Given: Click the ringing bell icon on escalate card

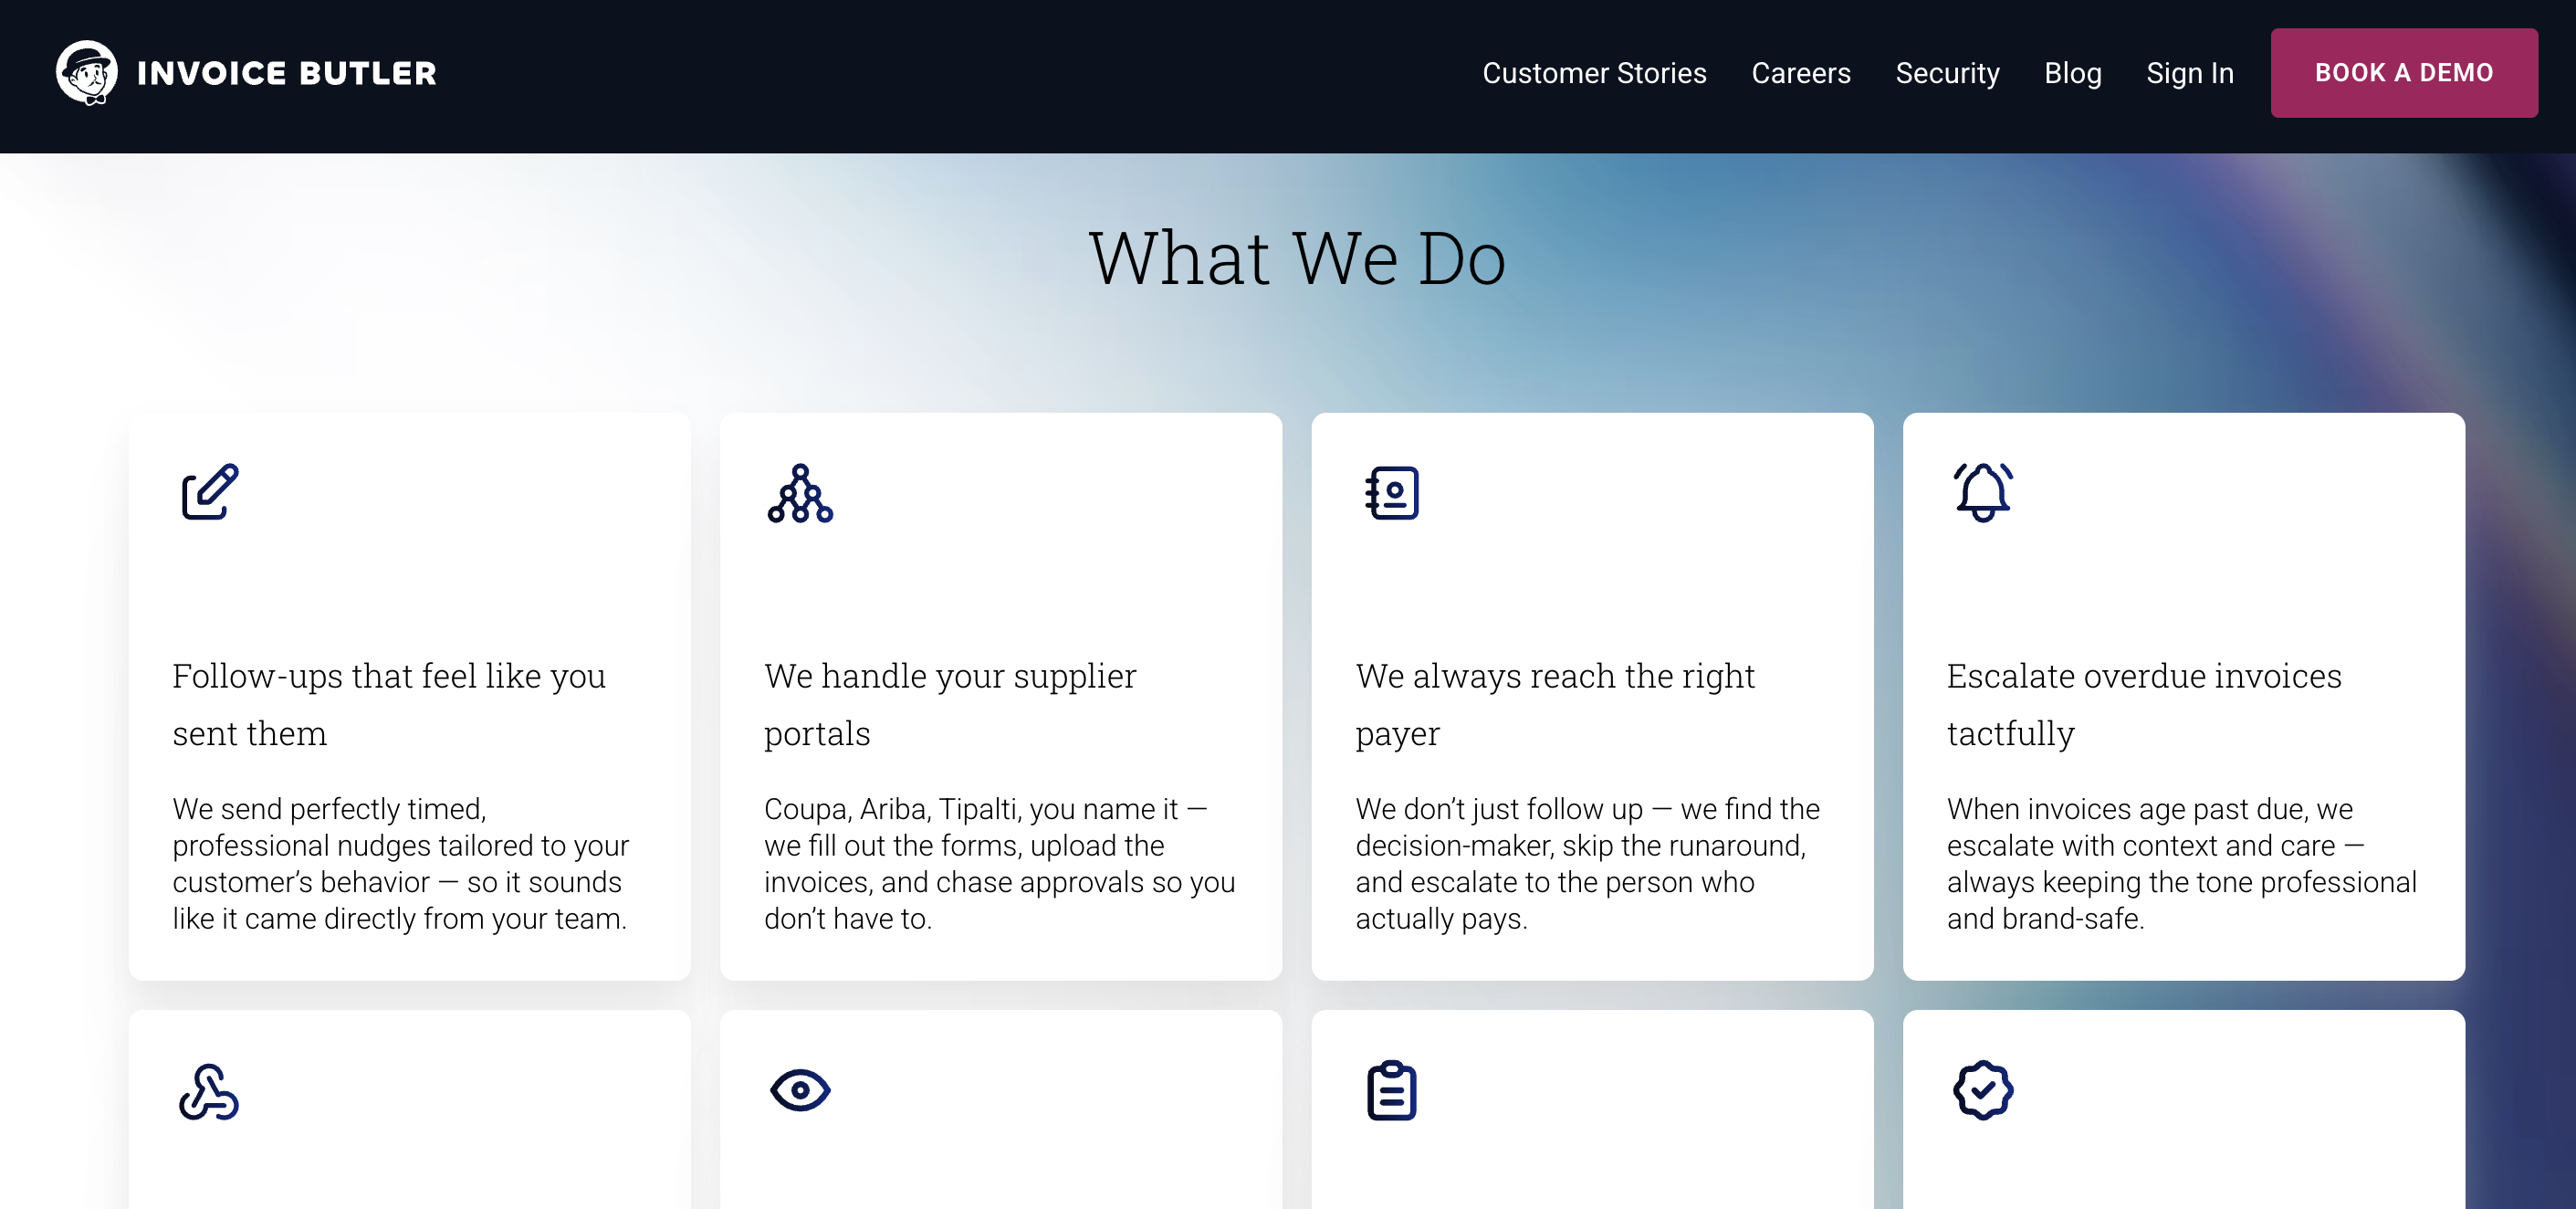Looking at the screenshot, I should 1983,492.
